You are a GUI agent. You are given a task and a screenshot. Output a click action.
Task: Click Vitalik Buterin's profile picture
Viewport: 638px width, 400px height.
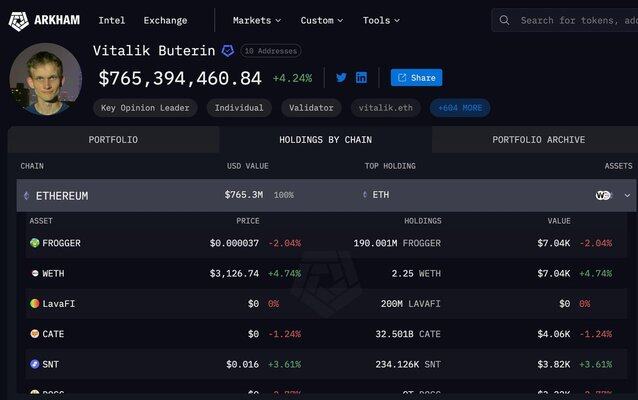coord(45,79)
